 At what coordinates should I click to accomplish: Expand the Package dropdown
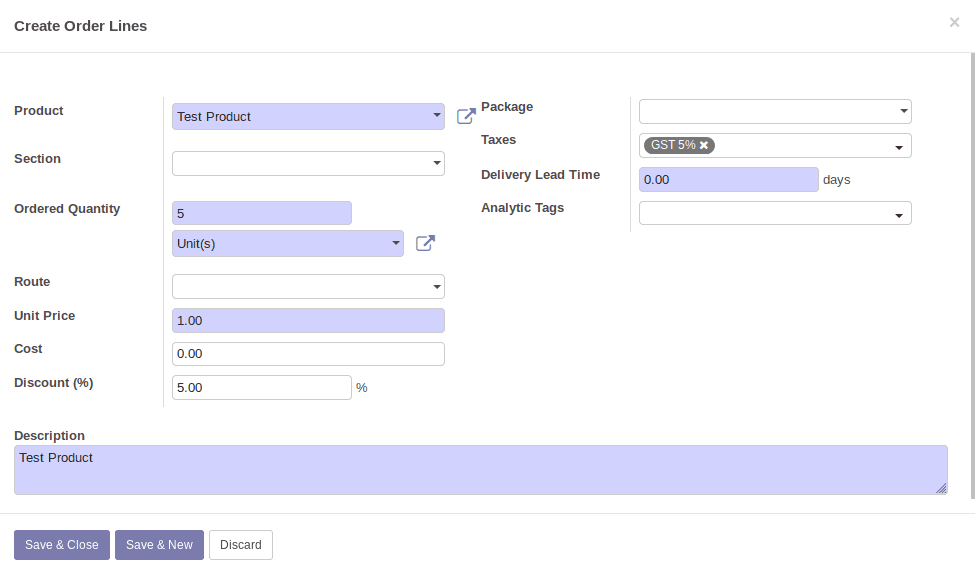coord(903,111)
